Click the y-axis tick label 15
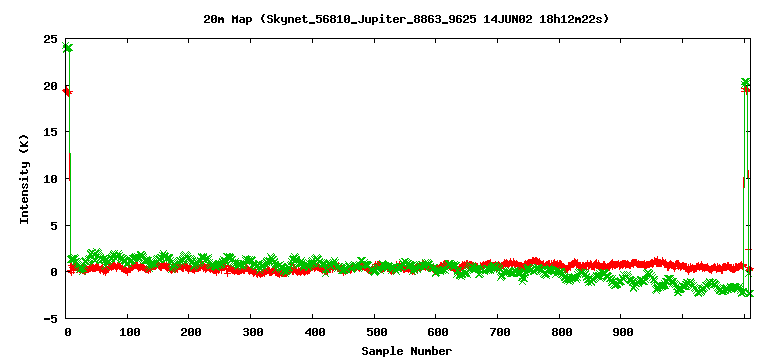 tap(51, 132)
